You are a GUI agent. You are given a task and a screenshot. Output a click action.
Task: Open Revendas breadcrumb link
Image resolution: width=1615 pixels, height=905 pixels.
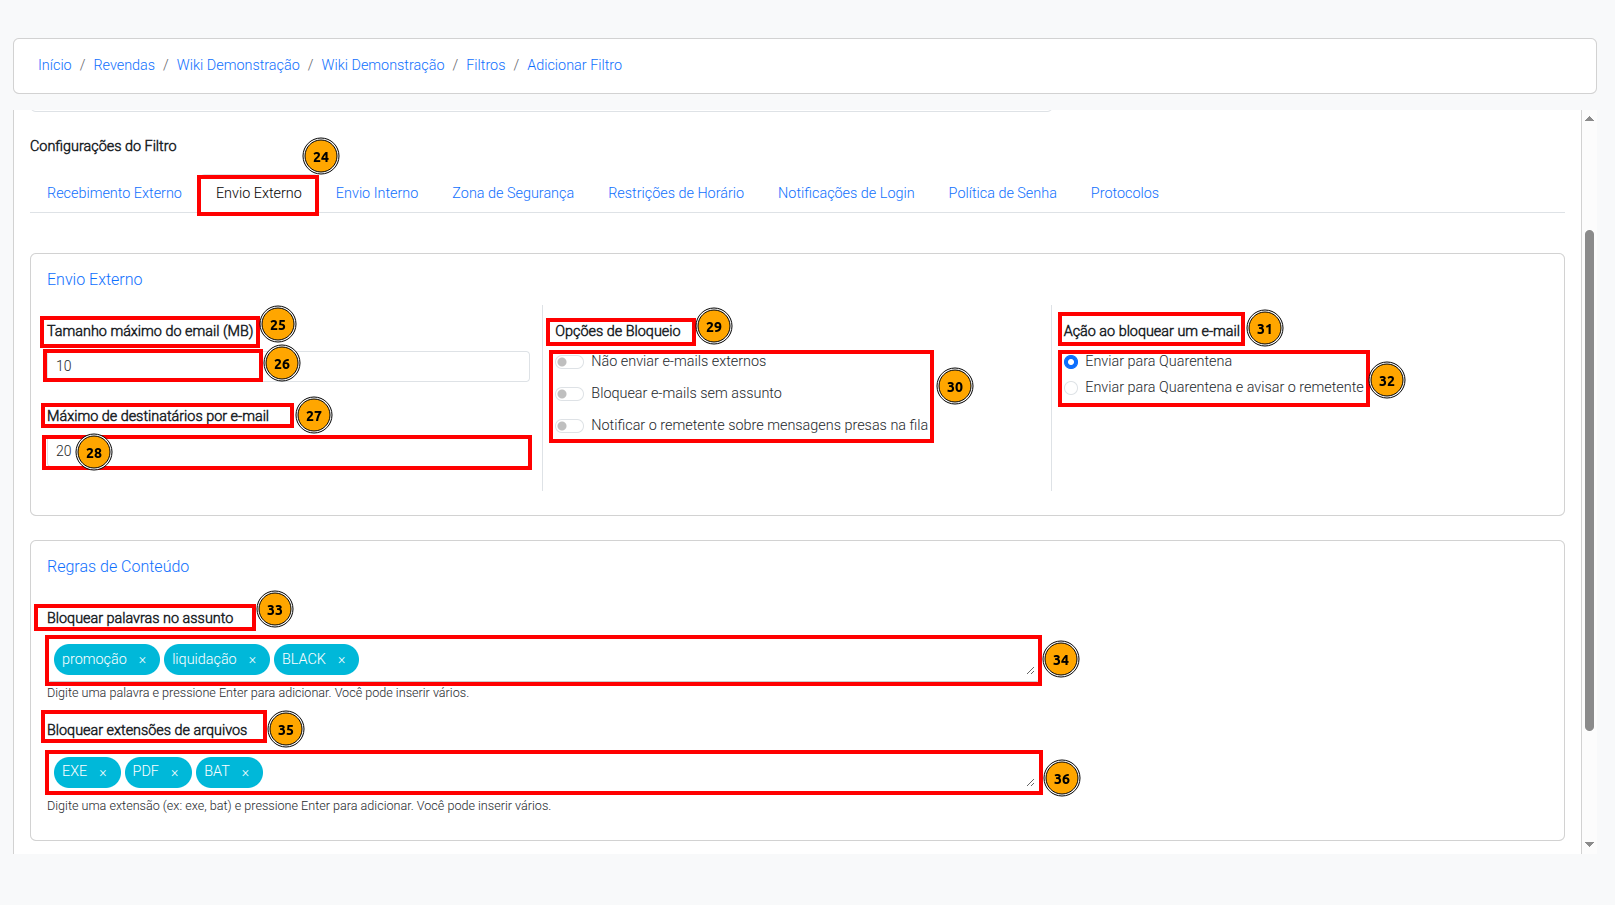point(124,65)
